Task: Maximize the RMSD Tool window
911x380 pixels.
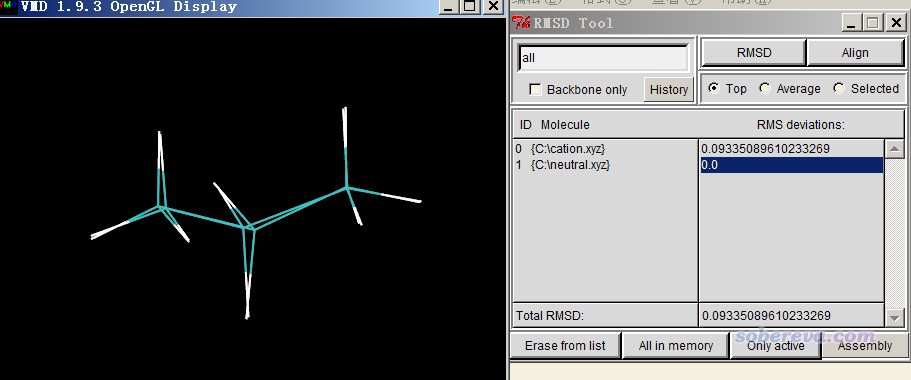Action: pos(872,23)
